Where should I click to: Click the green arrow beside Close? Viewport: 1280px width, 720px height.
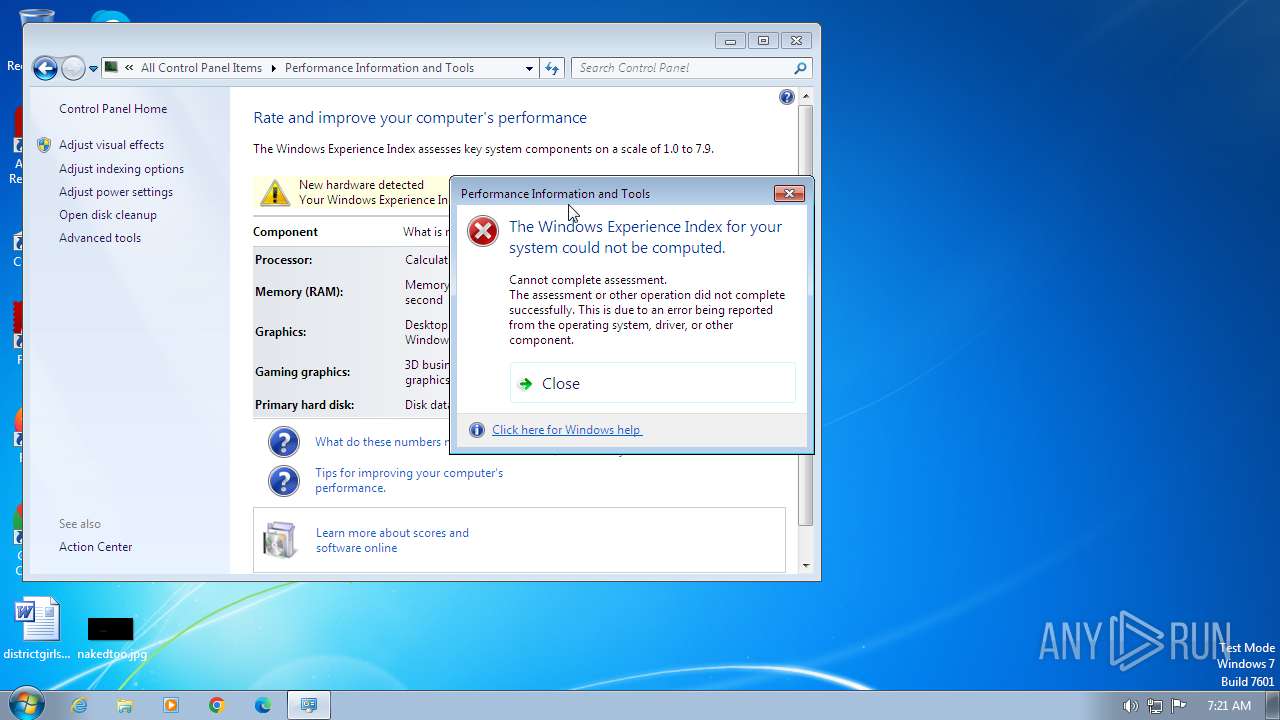click(526, 384)
